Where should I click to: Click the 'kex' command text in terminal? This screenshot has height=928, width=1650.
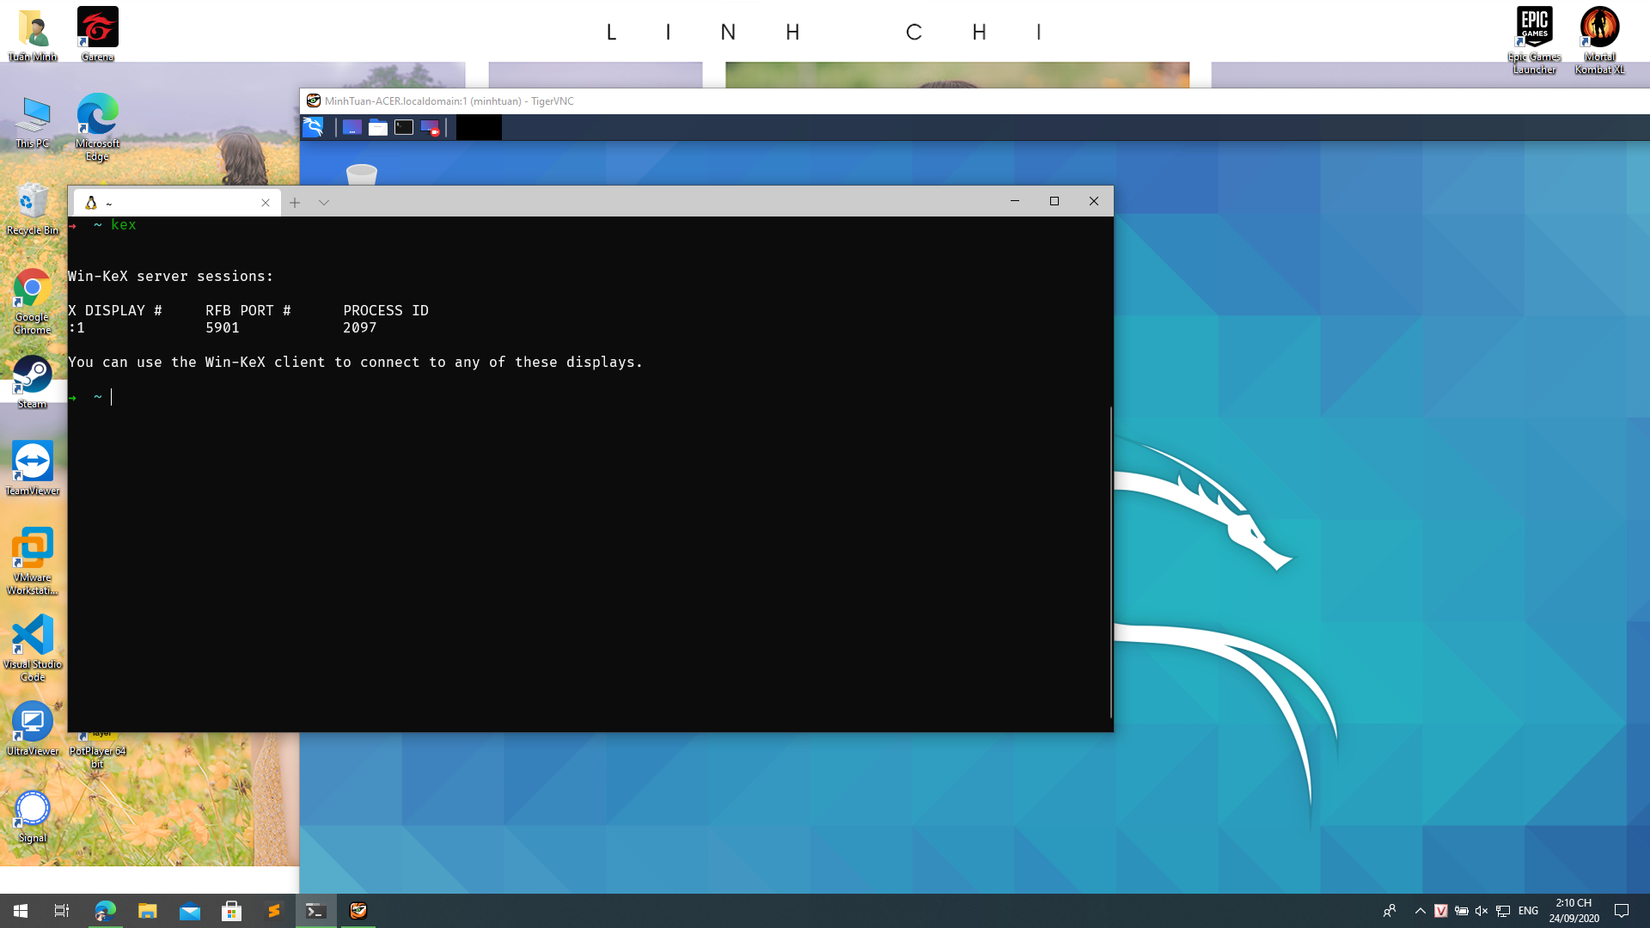point(124,225)
